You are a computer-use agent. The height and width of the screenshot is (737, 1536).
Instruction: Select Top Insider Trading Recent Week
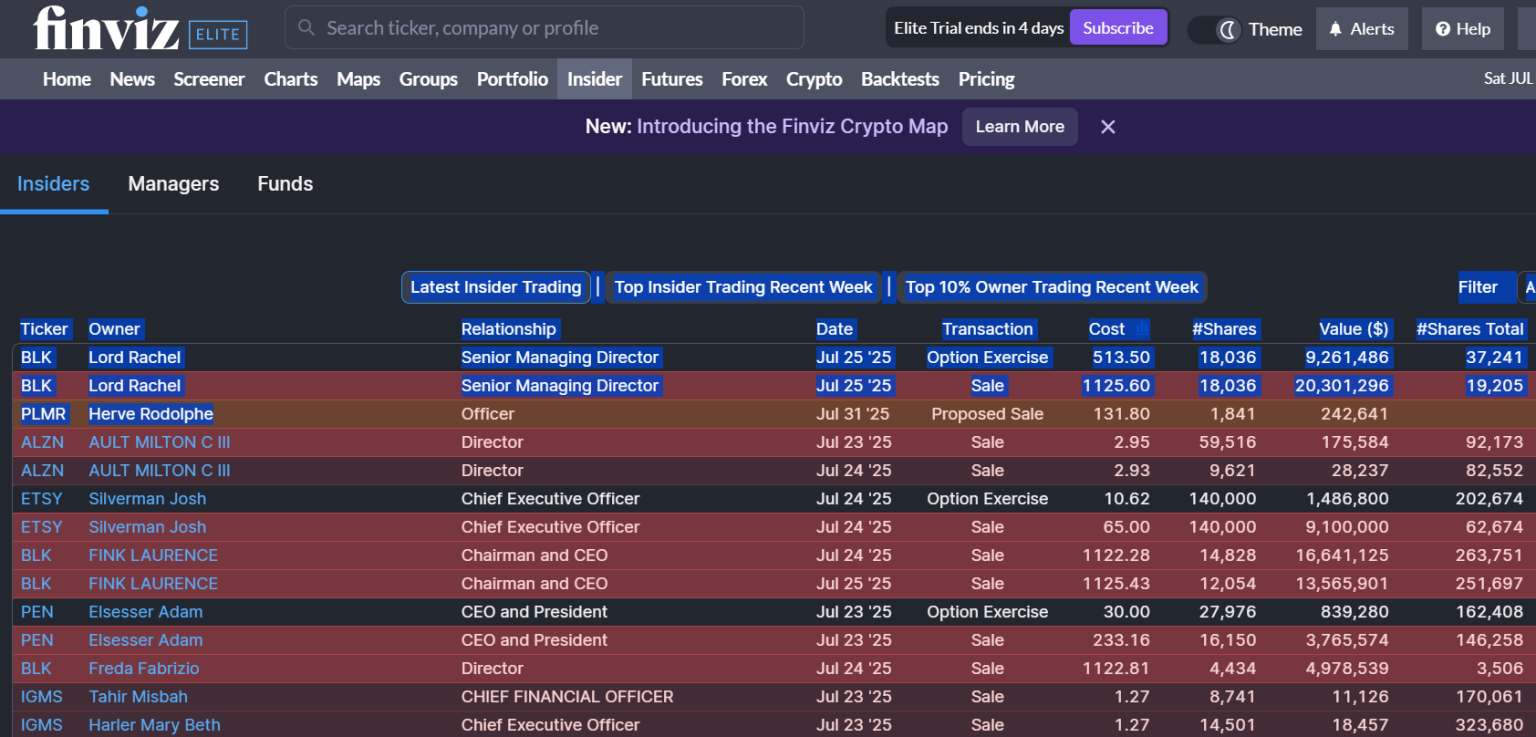coord(743,287)
